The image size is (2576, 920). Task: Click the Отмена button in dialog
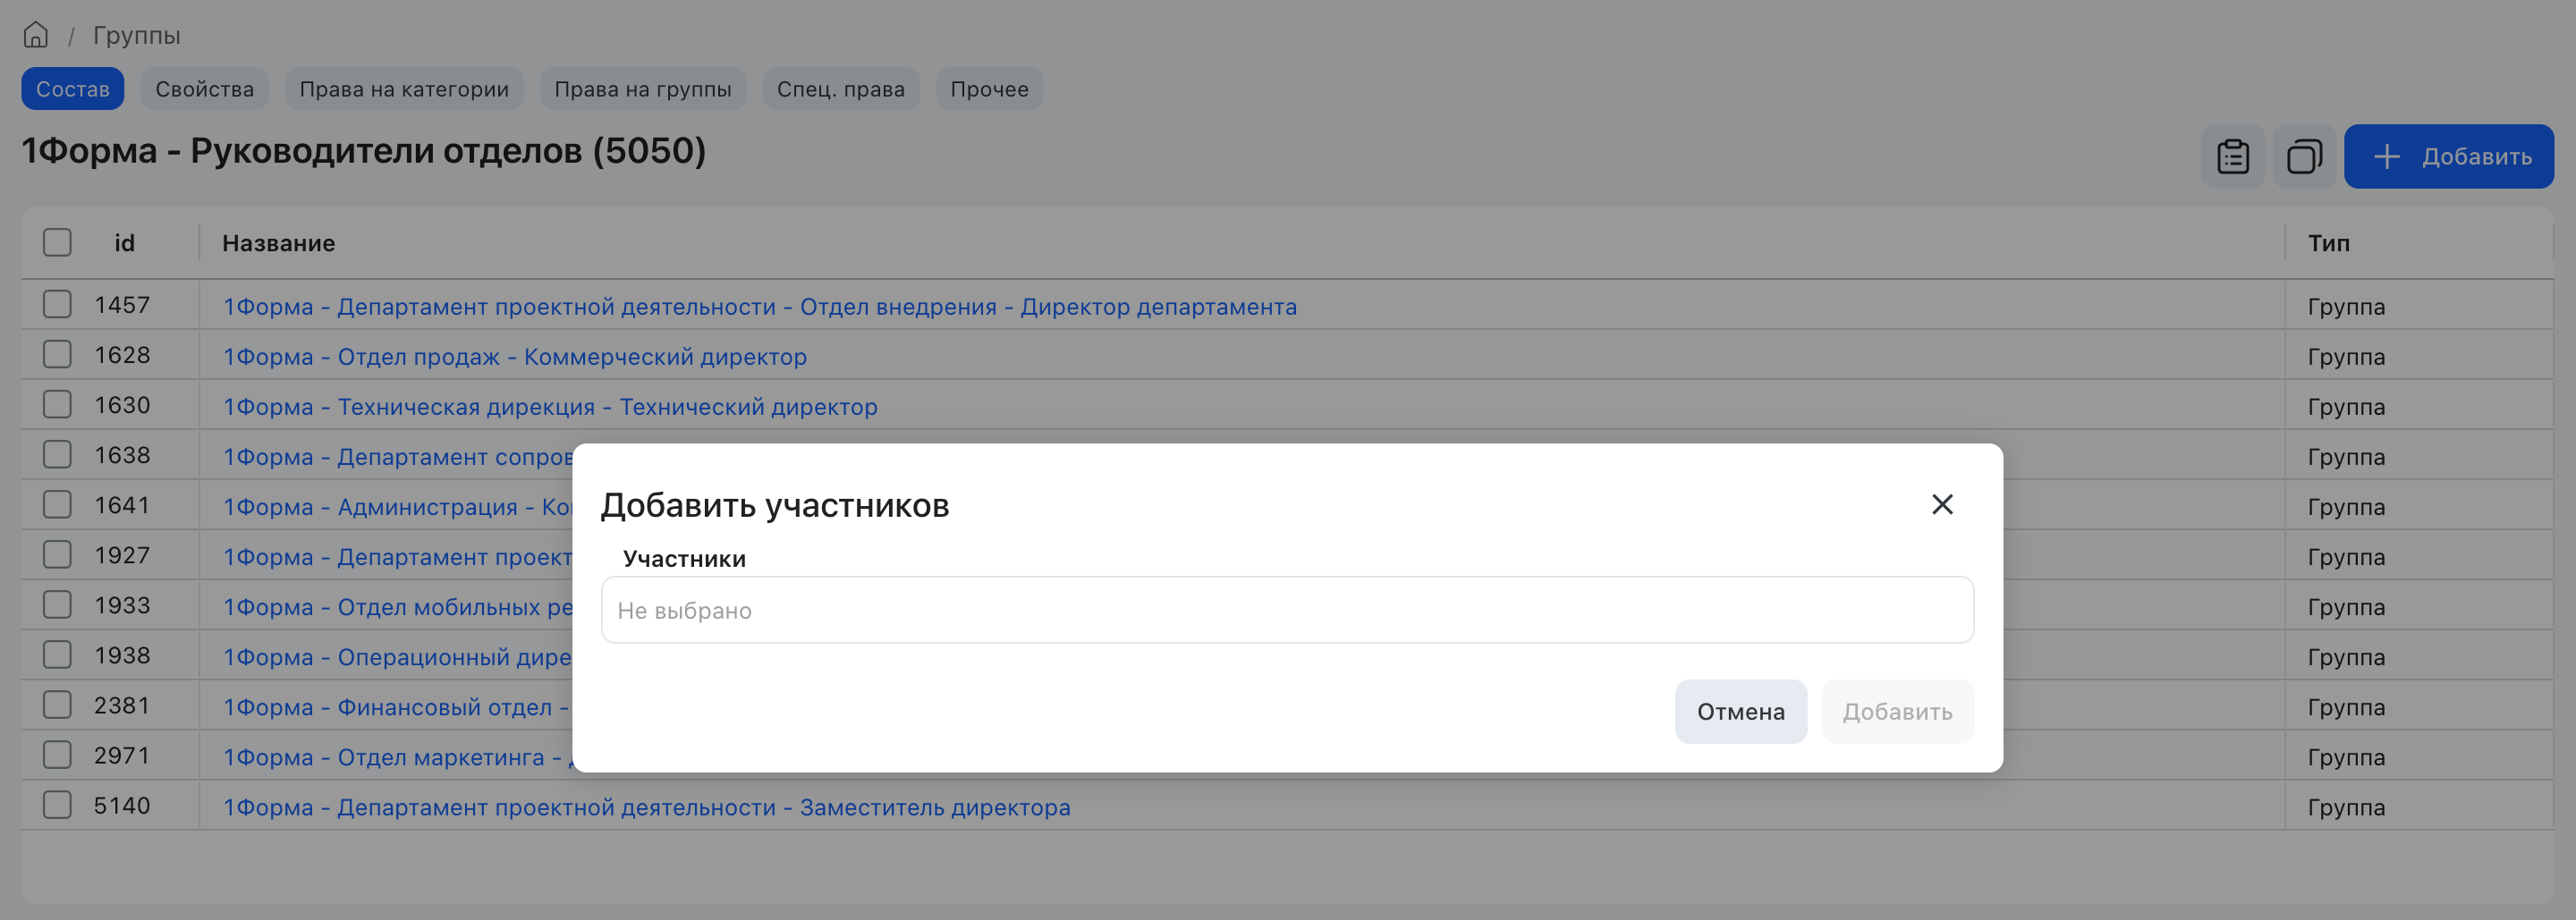1740,712
